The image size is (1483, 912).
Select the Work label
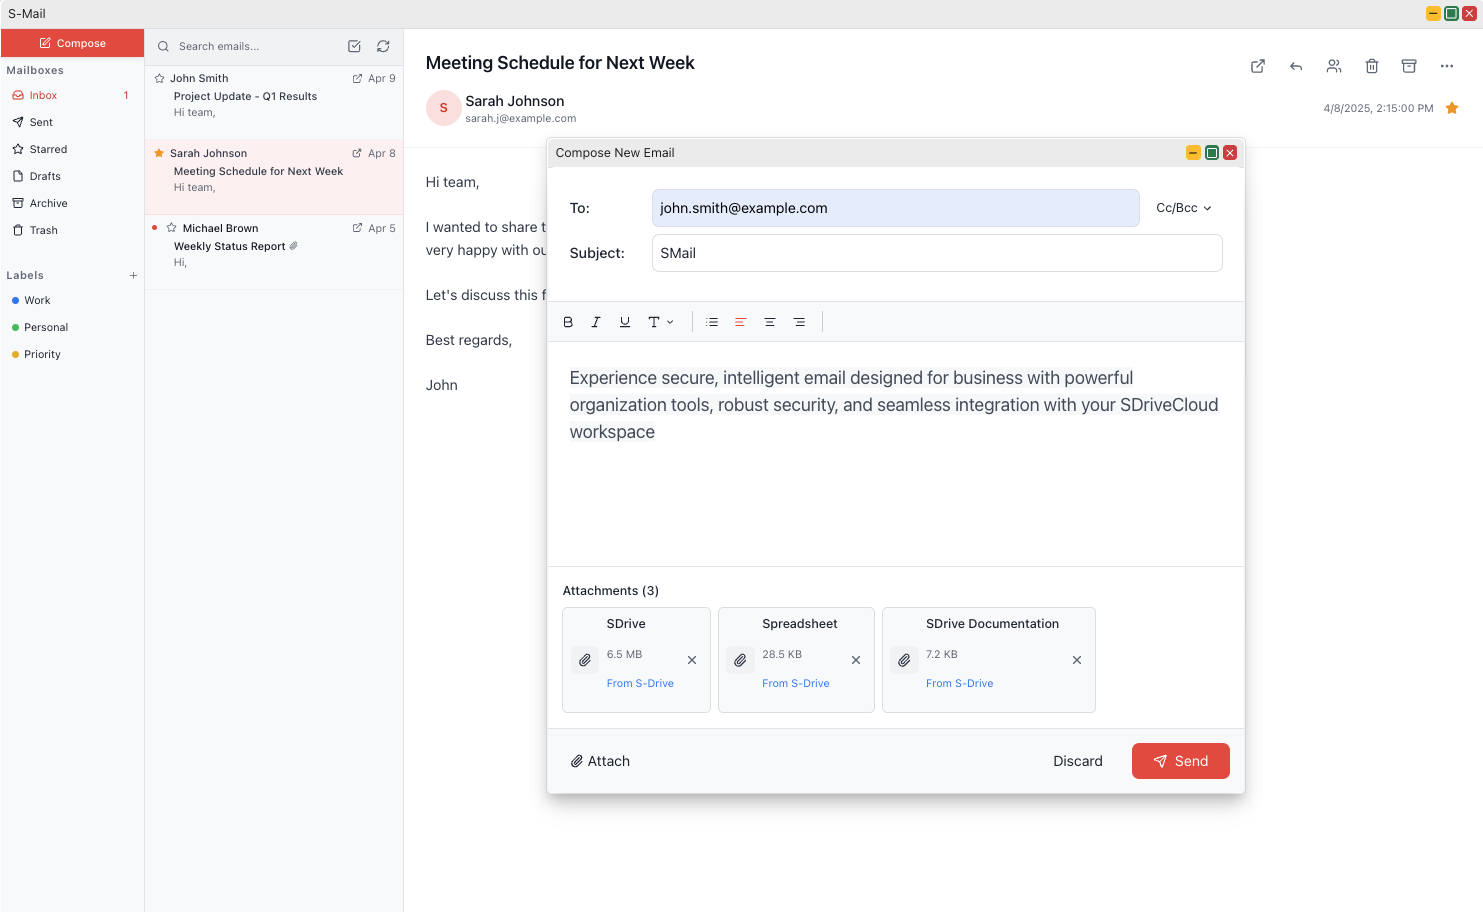pos(37,300)
